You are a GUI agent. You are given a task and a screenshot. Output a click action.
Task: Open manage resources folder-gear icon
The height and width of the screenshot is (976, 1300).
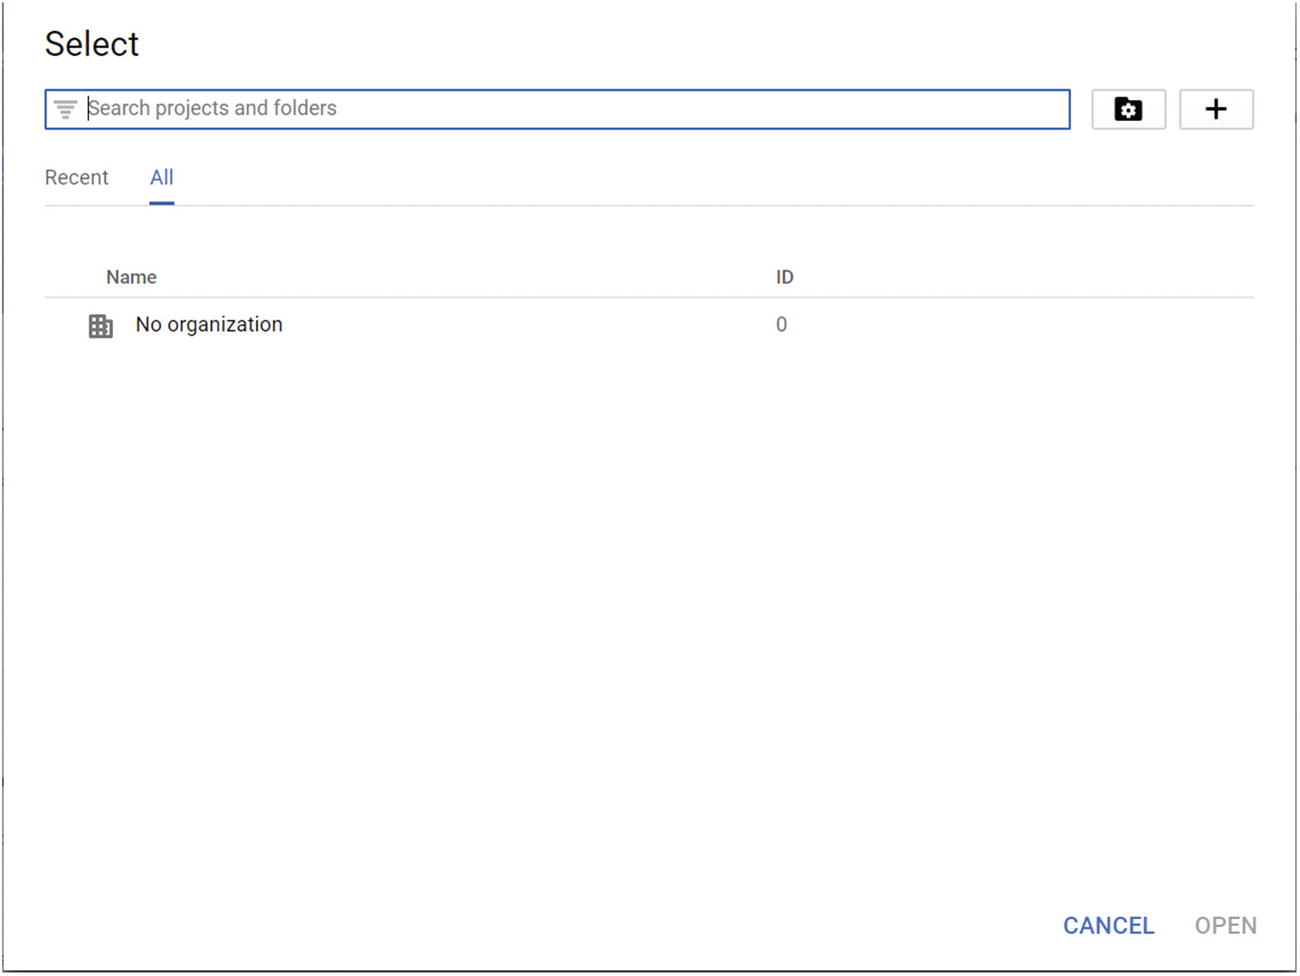[x=1128, y=109]
